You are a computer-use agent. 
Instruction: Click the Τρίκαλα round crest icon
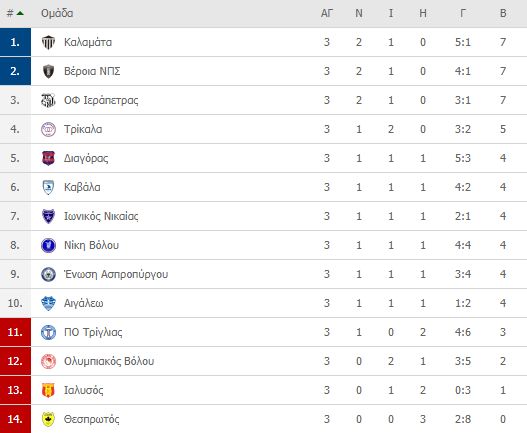pos(48,129)
